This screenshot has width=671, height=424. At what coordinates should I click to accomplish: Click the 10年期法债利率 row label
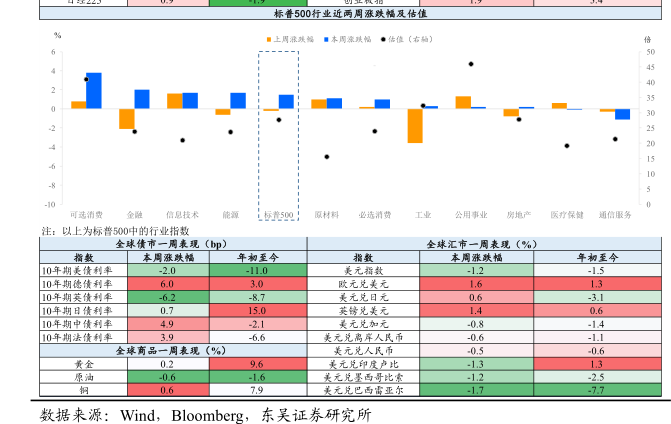[x=77, y=337]
